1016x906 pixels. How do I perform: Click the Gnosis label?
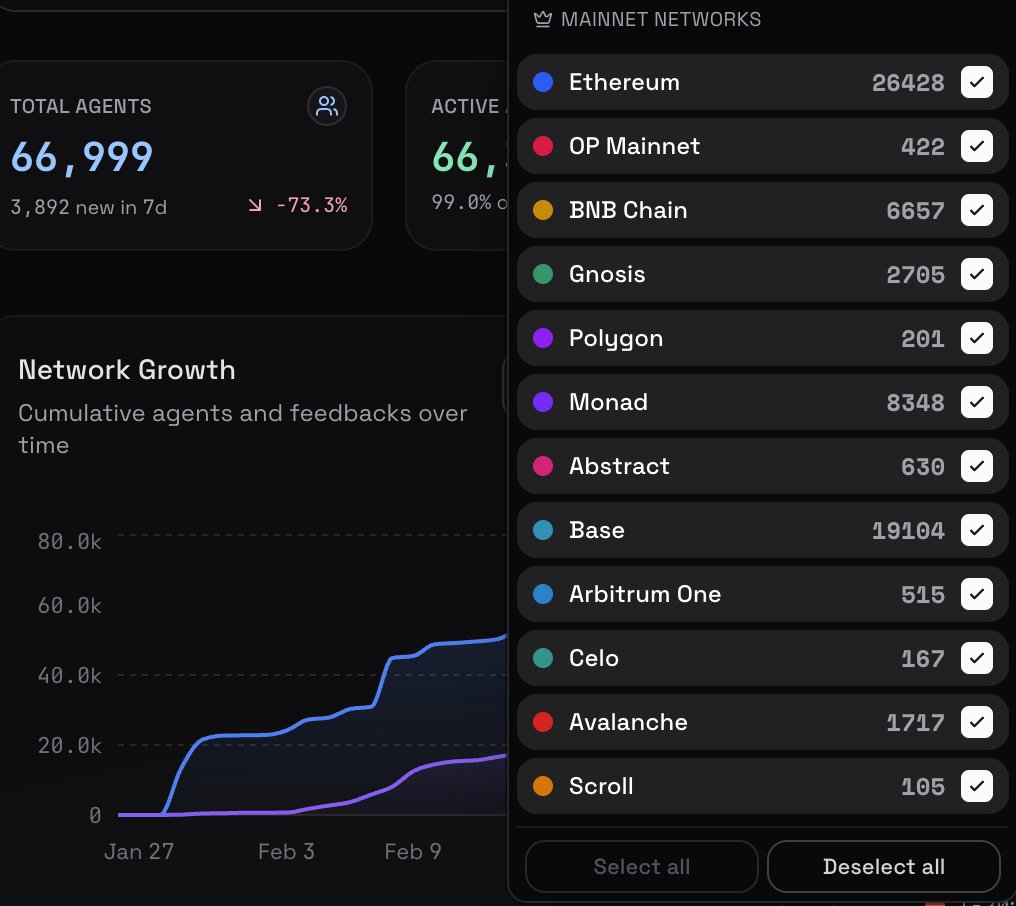tap(607, 274)
